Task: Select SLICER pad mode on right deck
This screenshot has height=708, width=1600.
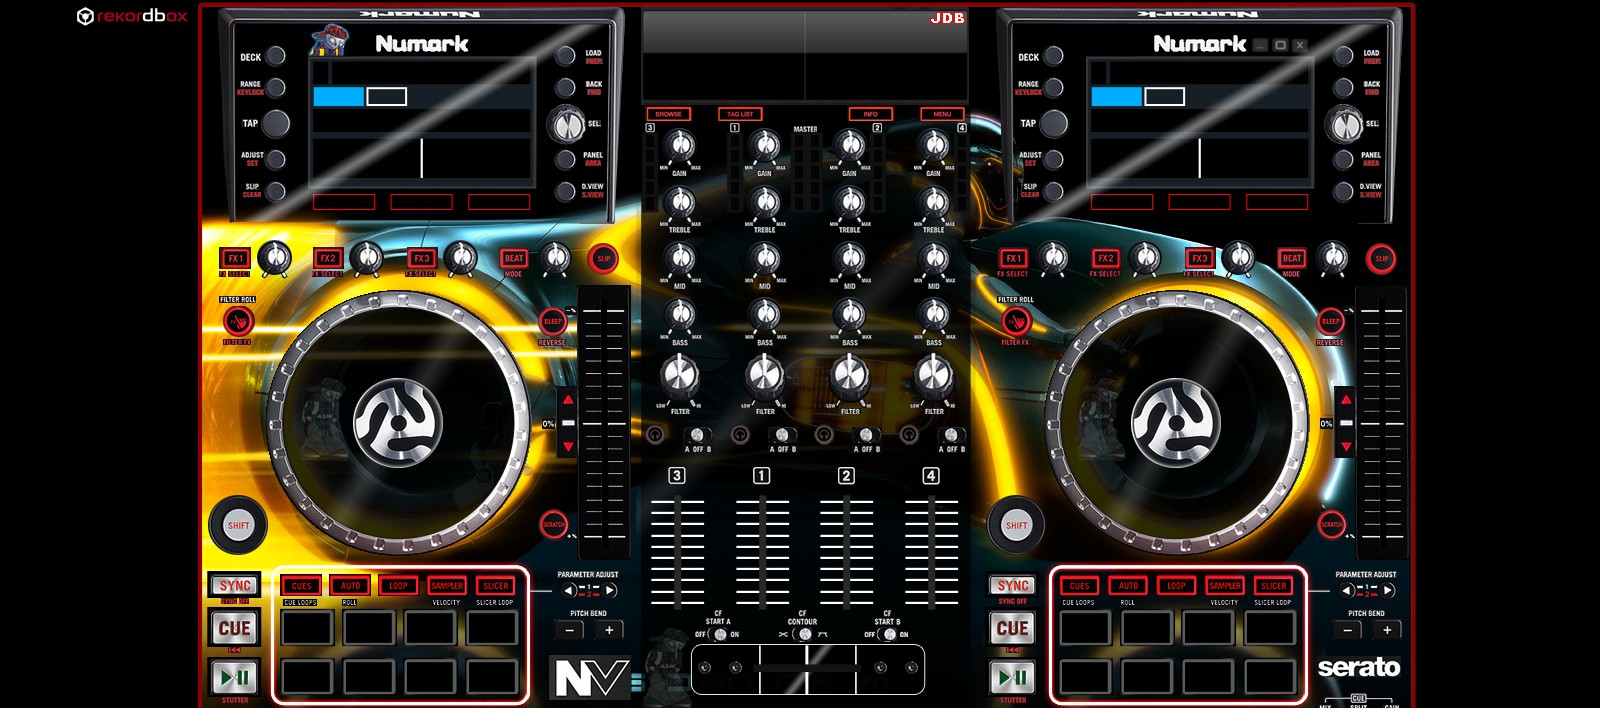Action: tap(1274, 586)
